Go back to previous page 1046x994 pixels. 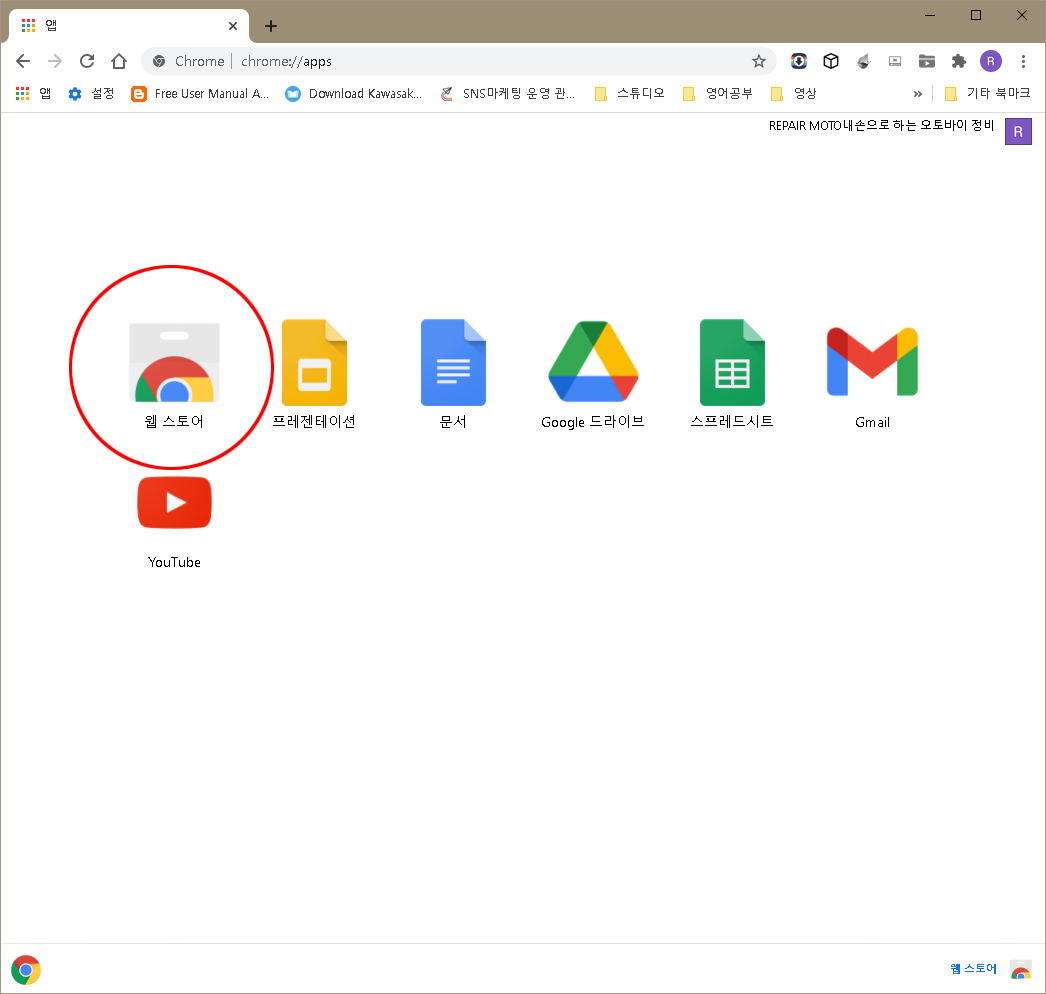(23, 61)
